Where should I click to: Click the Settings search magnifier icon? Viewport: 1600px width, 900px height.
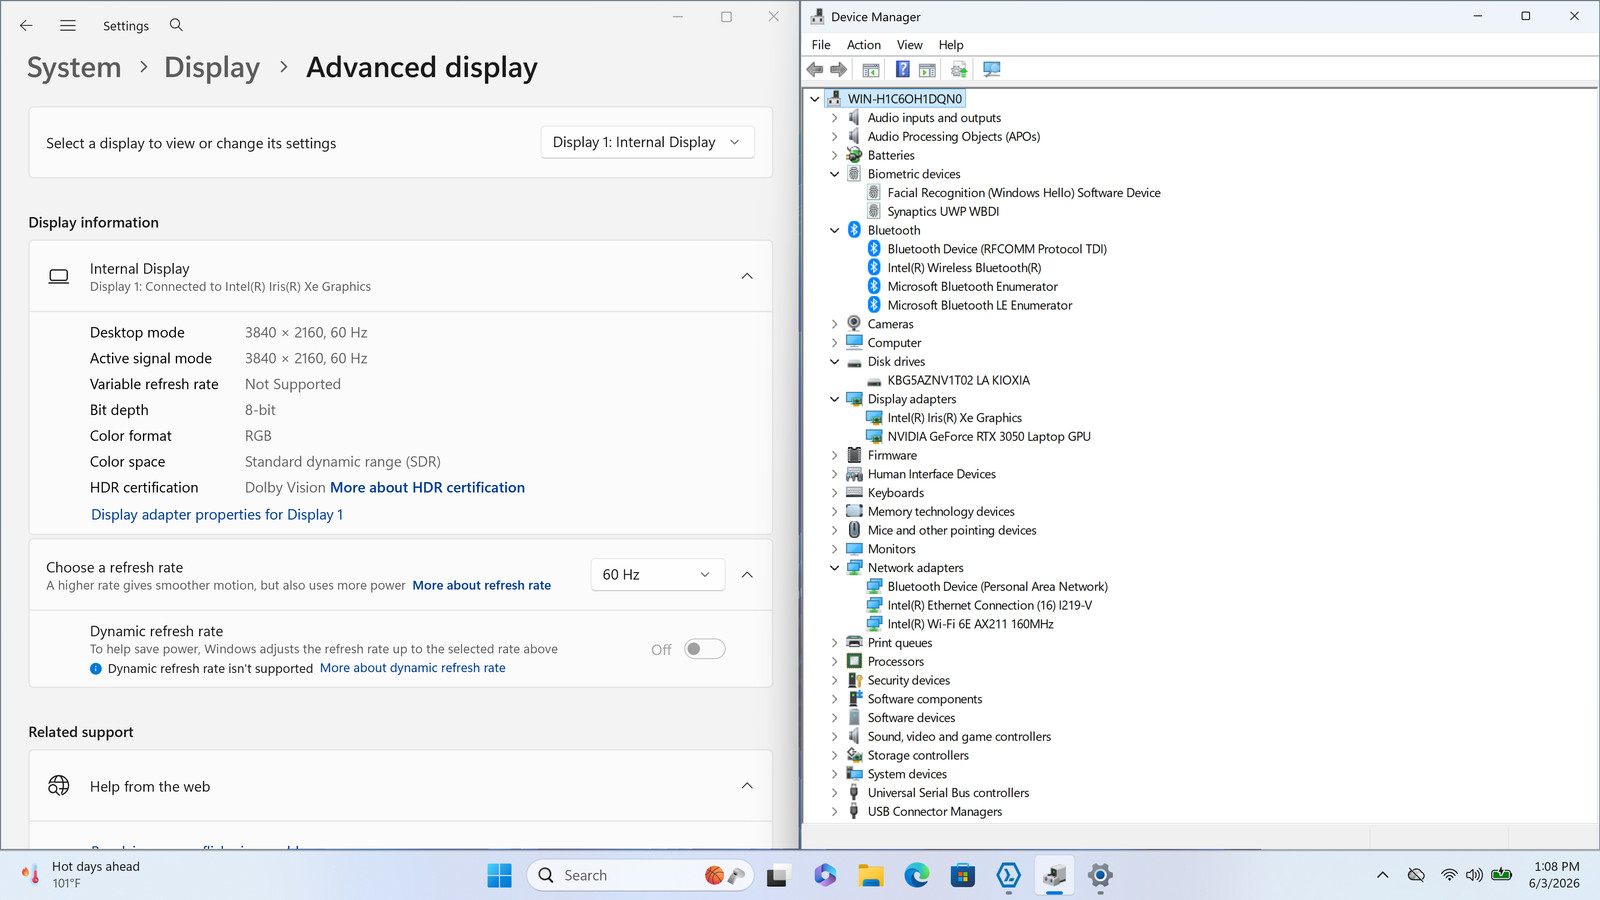[176, 25]
